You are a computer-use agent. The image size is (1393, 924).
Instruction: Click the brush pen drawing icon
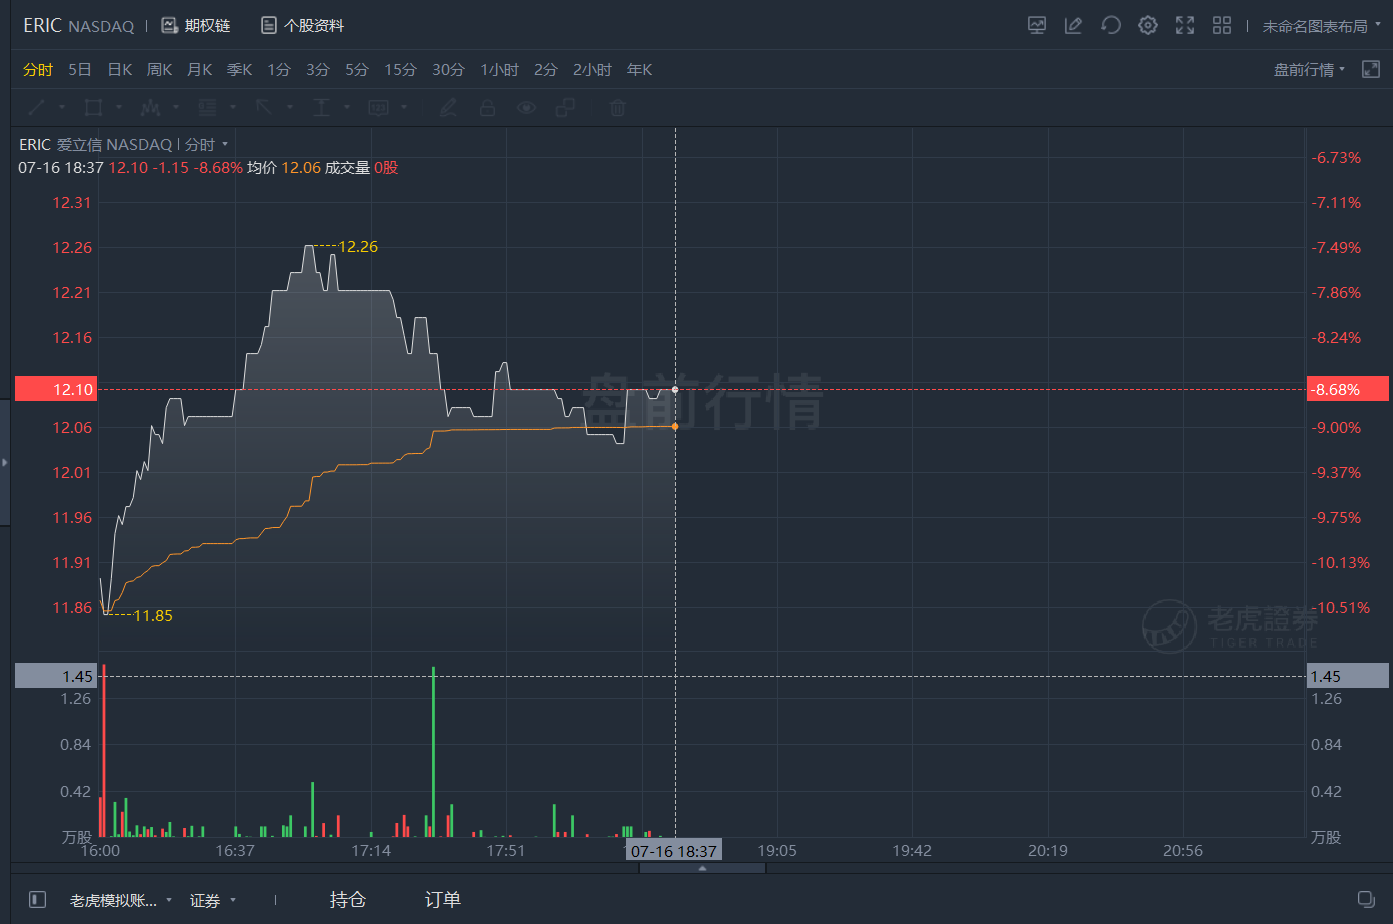448,107
